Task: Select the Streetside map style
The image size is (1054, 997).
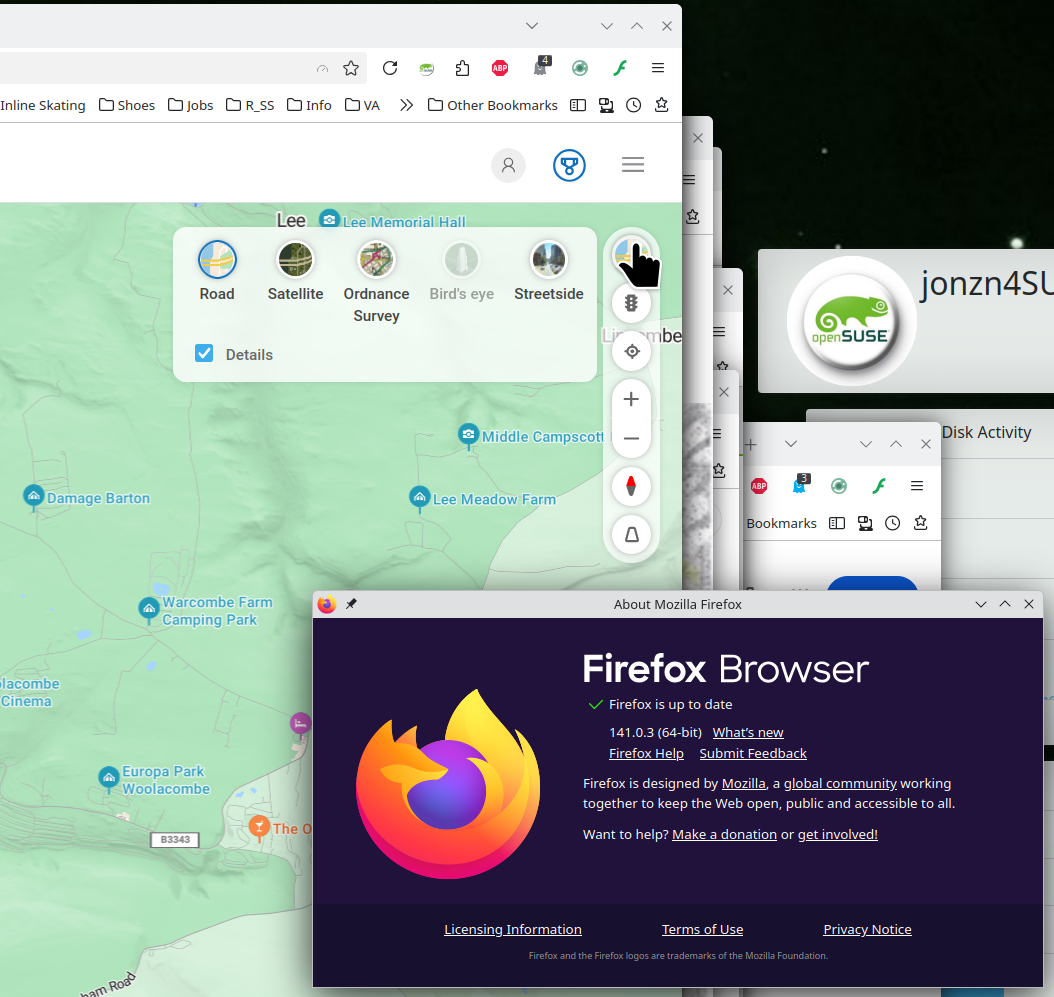Action: pyautogui.click(x=549, y=272)
